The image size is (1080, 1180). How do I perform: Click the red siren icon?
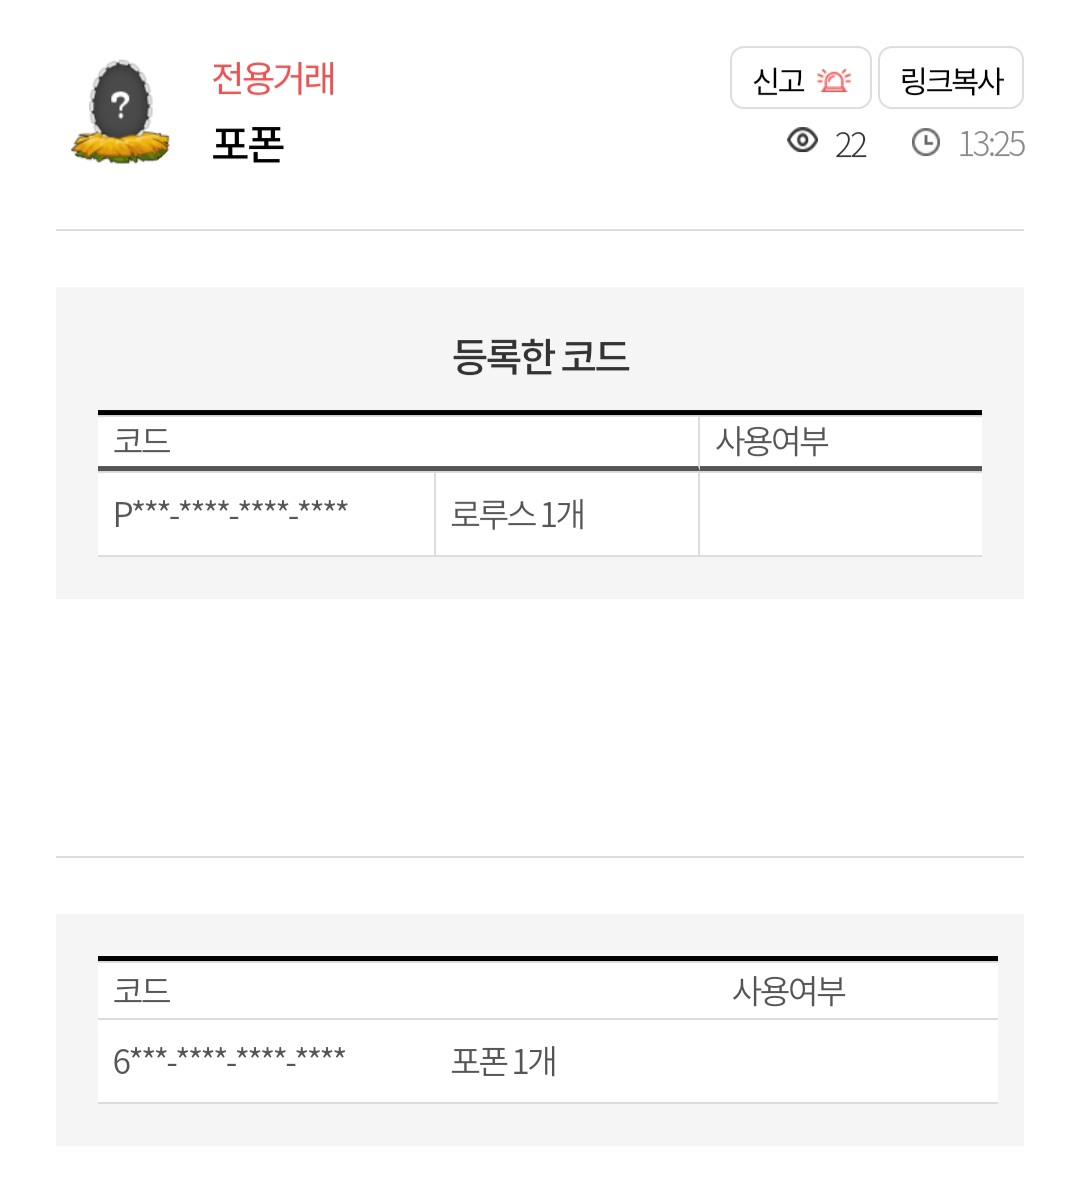pos(833,80)
